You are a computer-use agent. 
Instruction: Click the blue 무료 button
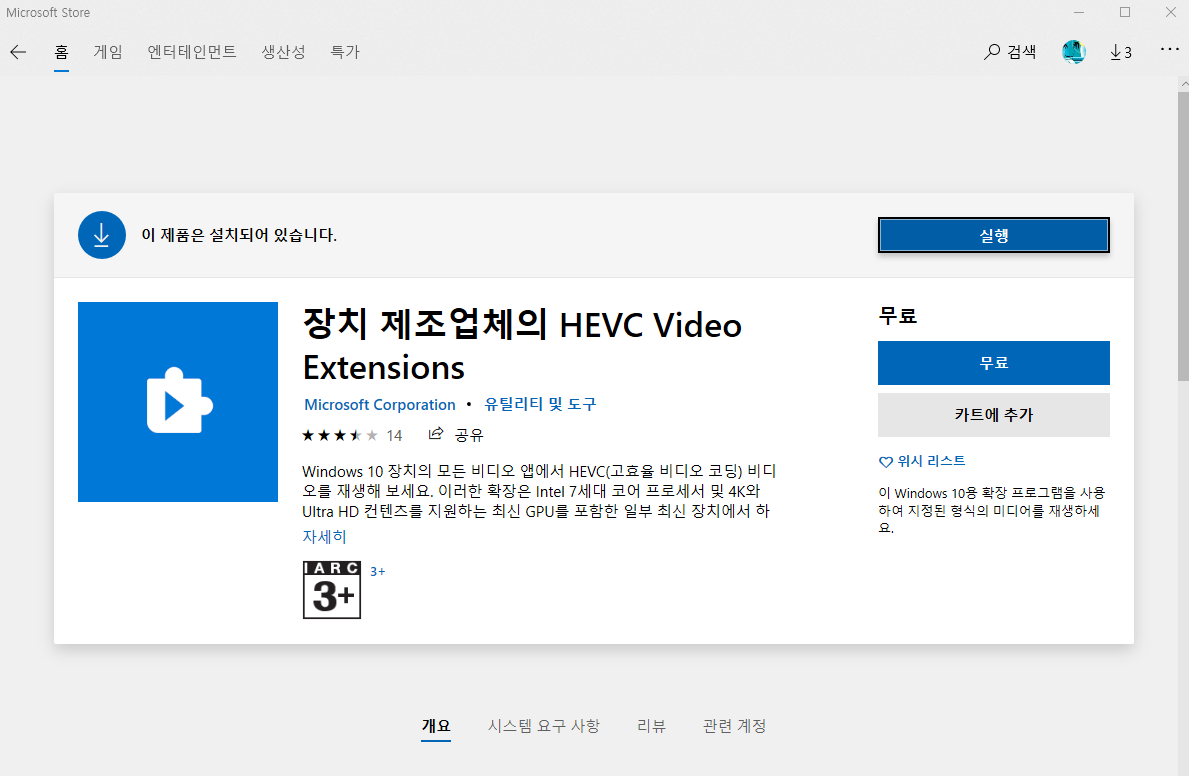pyautogui.click(x=993, y=363)
